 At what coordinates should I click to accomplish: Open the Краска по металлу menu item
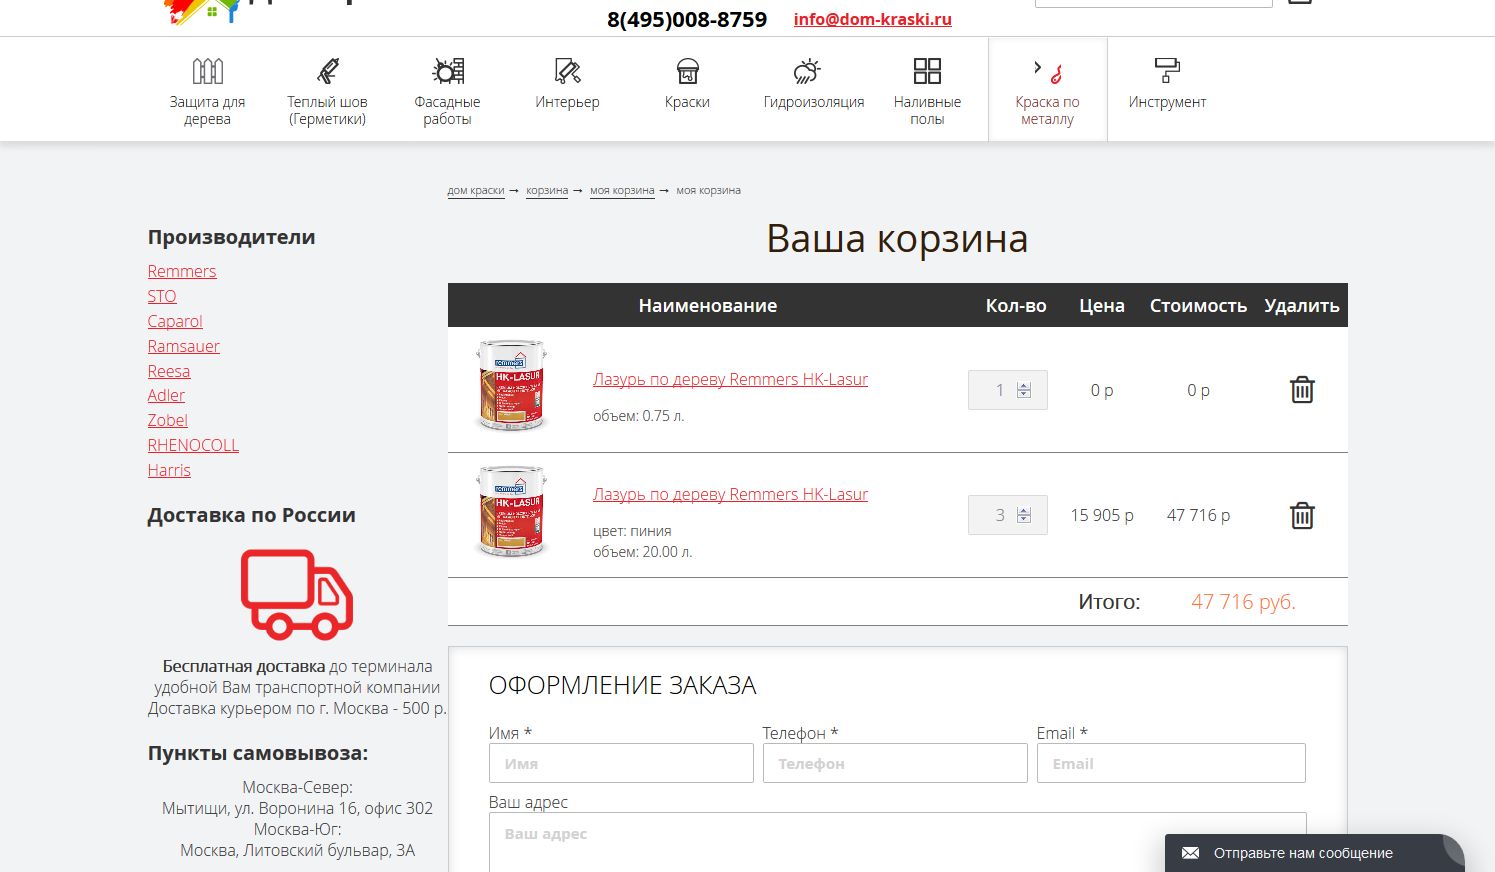1047,90
